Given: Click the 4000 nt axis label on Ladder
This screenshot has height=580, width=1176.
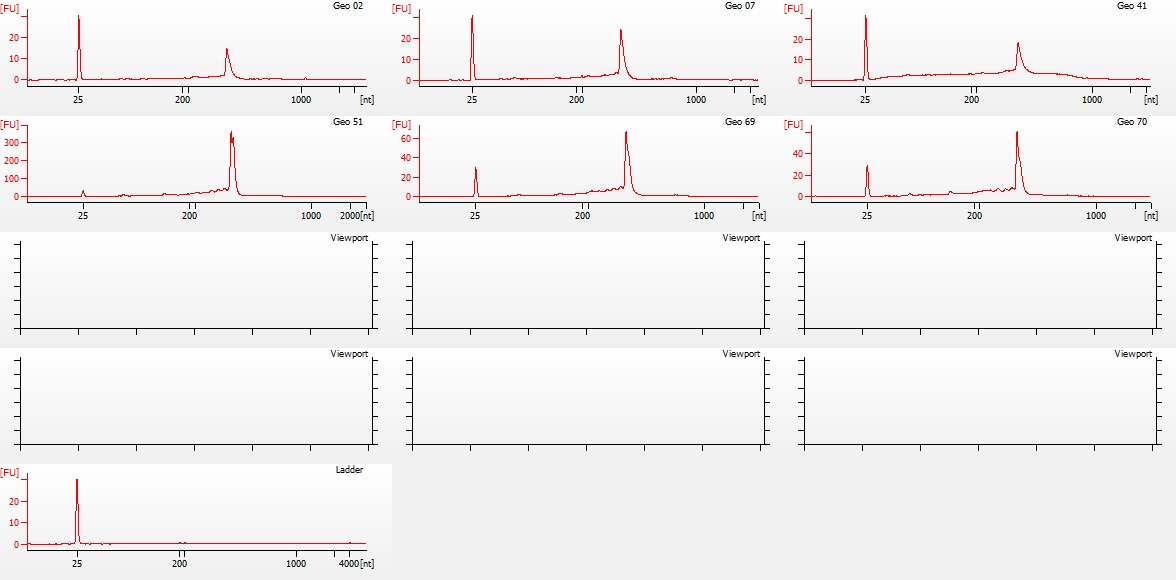Looking at the screenshot, I should pyautogui.click(x=348, y=564).
